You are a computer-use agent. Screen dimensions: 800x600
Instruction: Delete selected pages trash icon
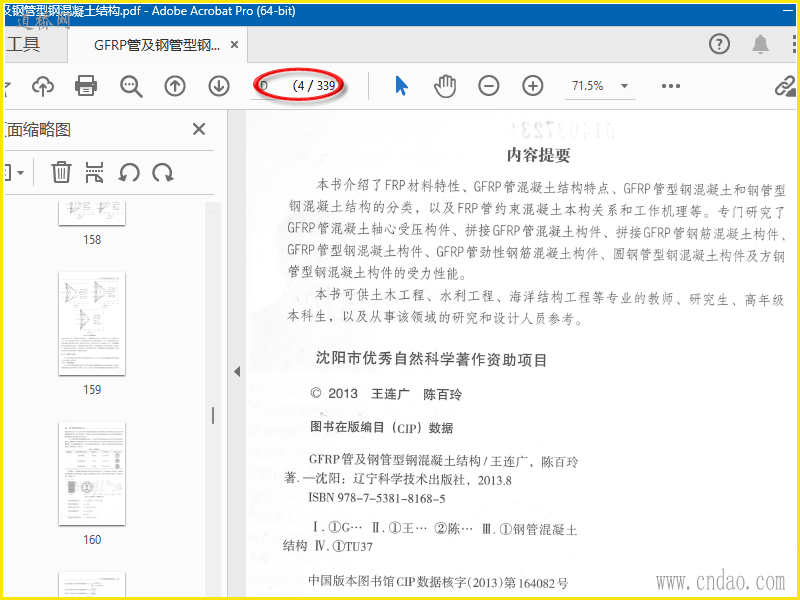61,172
